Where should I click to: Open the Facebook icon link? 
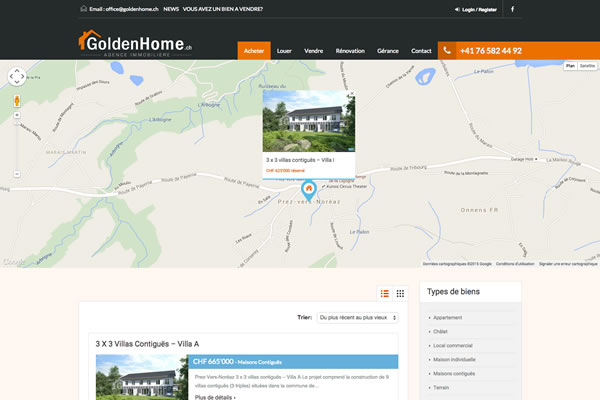click(512, 9)
